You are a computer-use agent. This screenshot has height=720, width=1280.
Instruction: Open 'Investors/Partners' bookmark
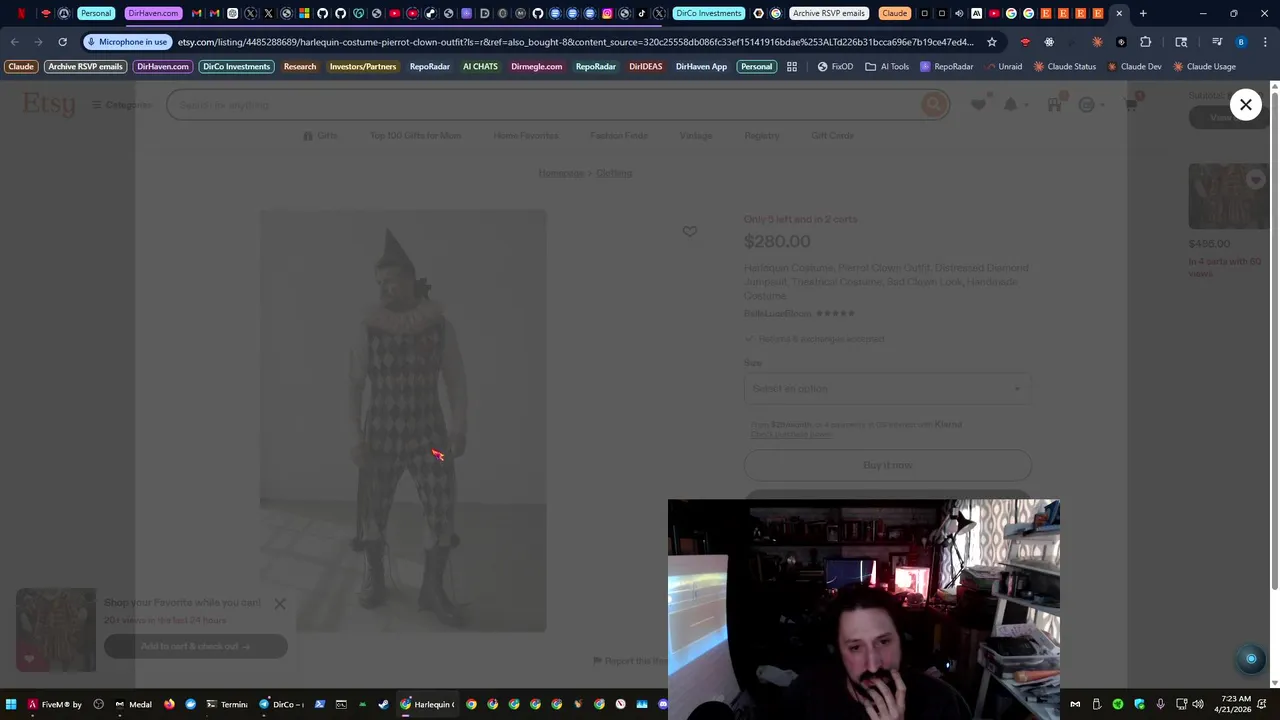(x=363, y=66)
